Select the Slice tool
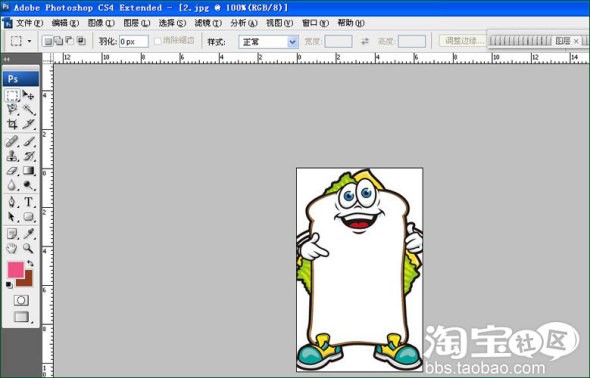Screen dimensions: 590x378 tap(28, 123)
